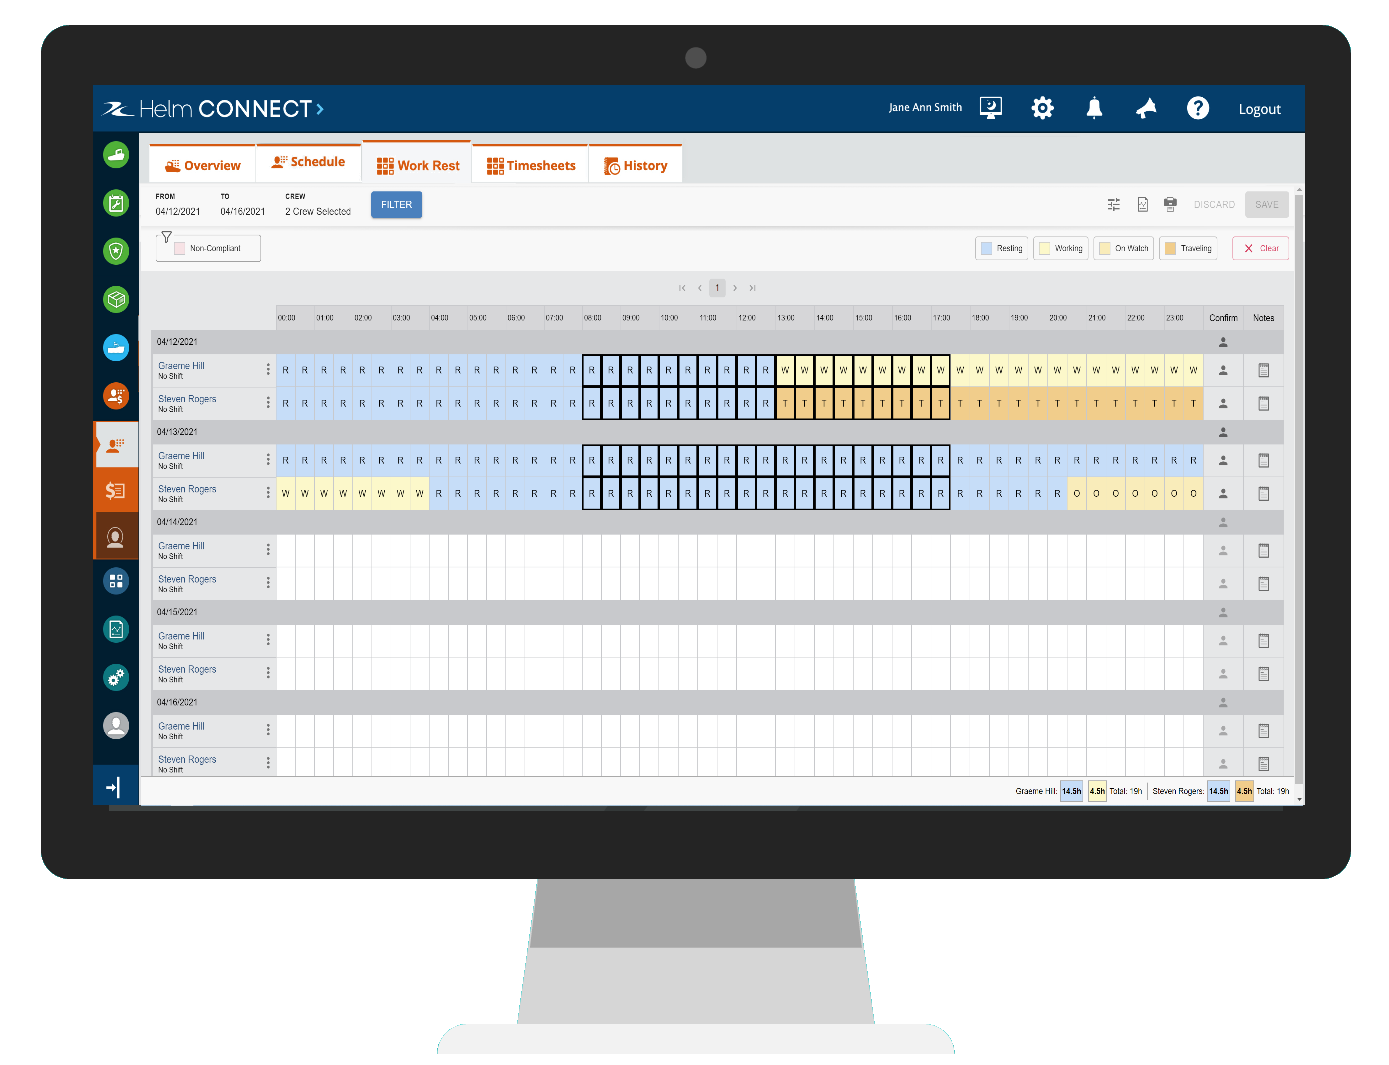This screenshot has height=1065, width=1389.
Task: Open Steven Rogers' three-dot options menu
Action: (268, 403)
